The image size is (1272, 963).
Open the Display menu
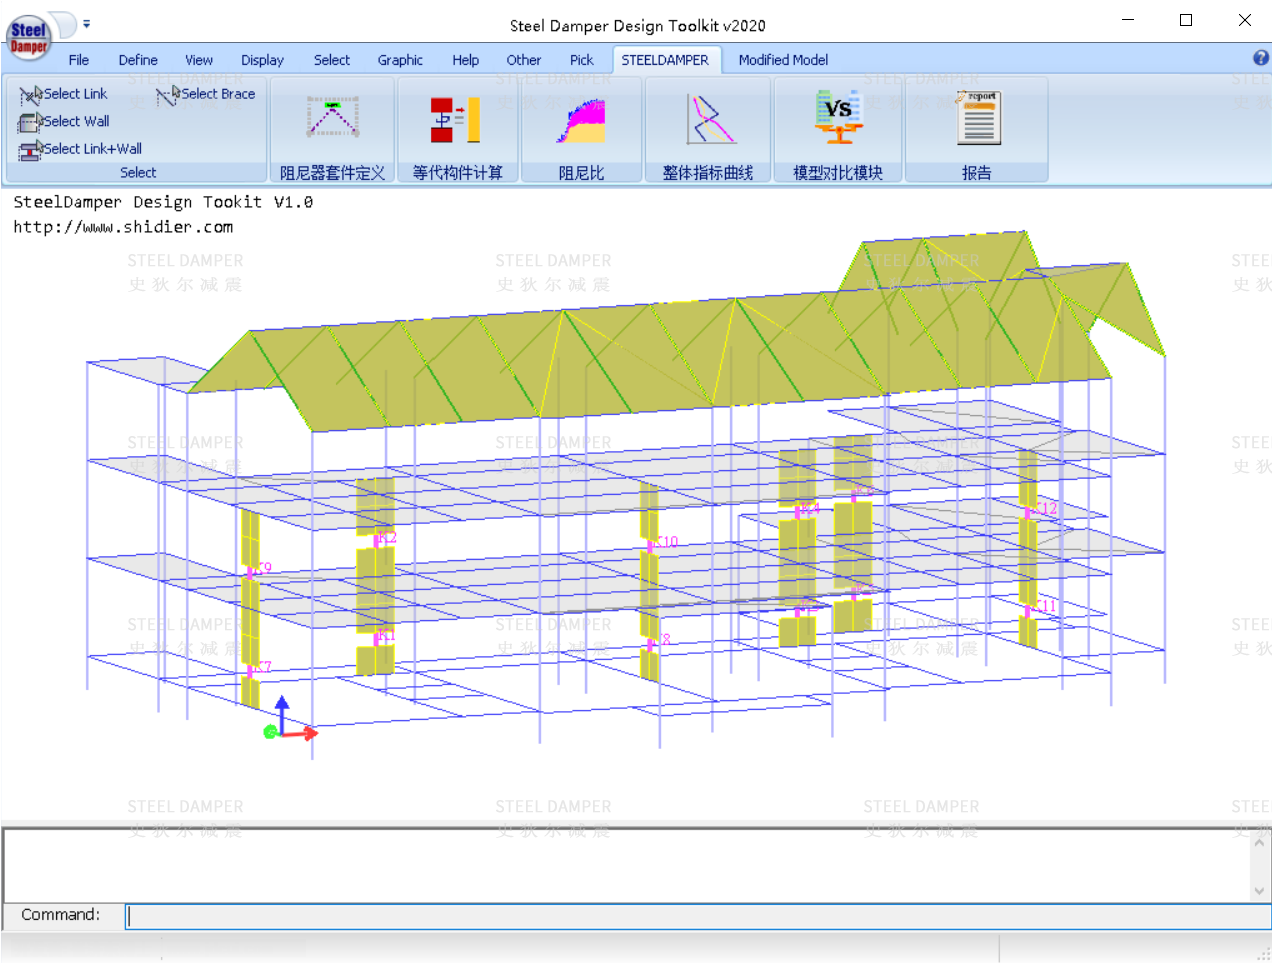262,60
